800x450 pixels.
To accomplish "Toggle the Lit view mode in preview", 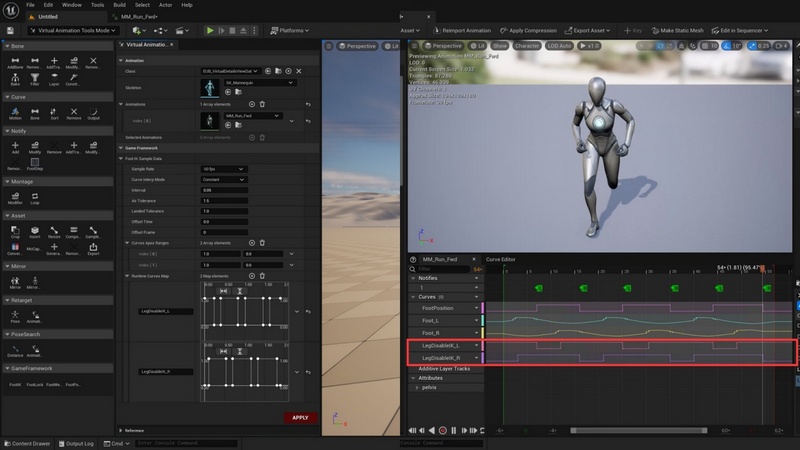I will pyautogui.click(x=476, y=46).
